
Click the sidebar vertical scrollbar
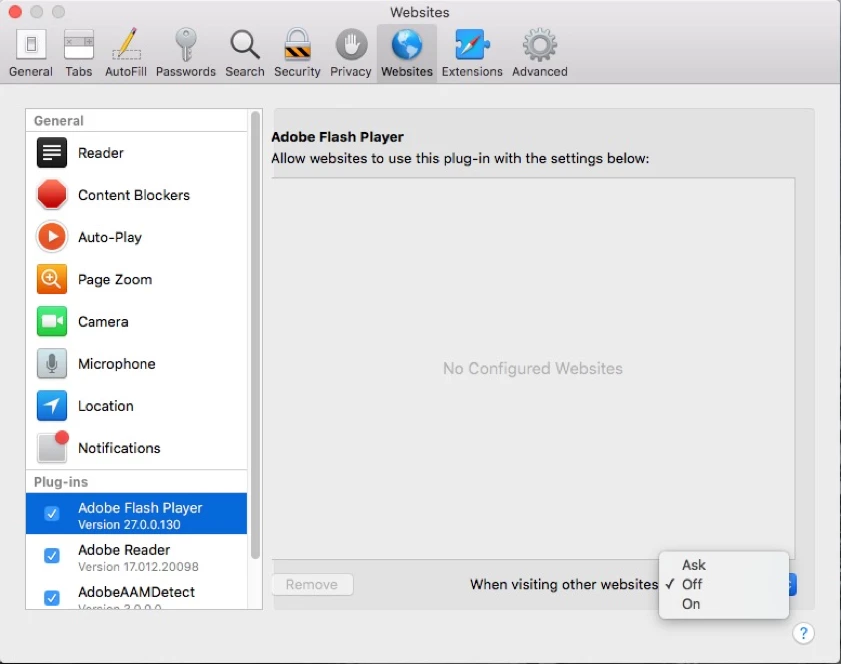click(255, 335)
